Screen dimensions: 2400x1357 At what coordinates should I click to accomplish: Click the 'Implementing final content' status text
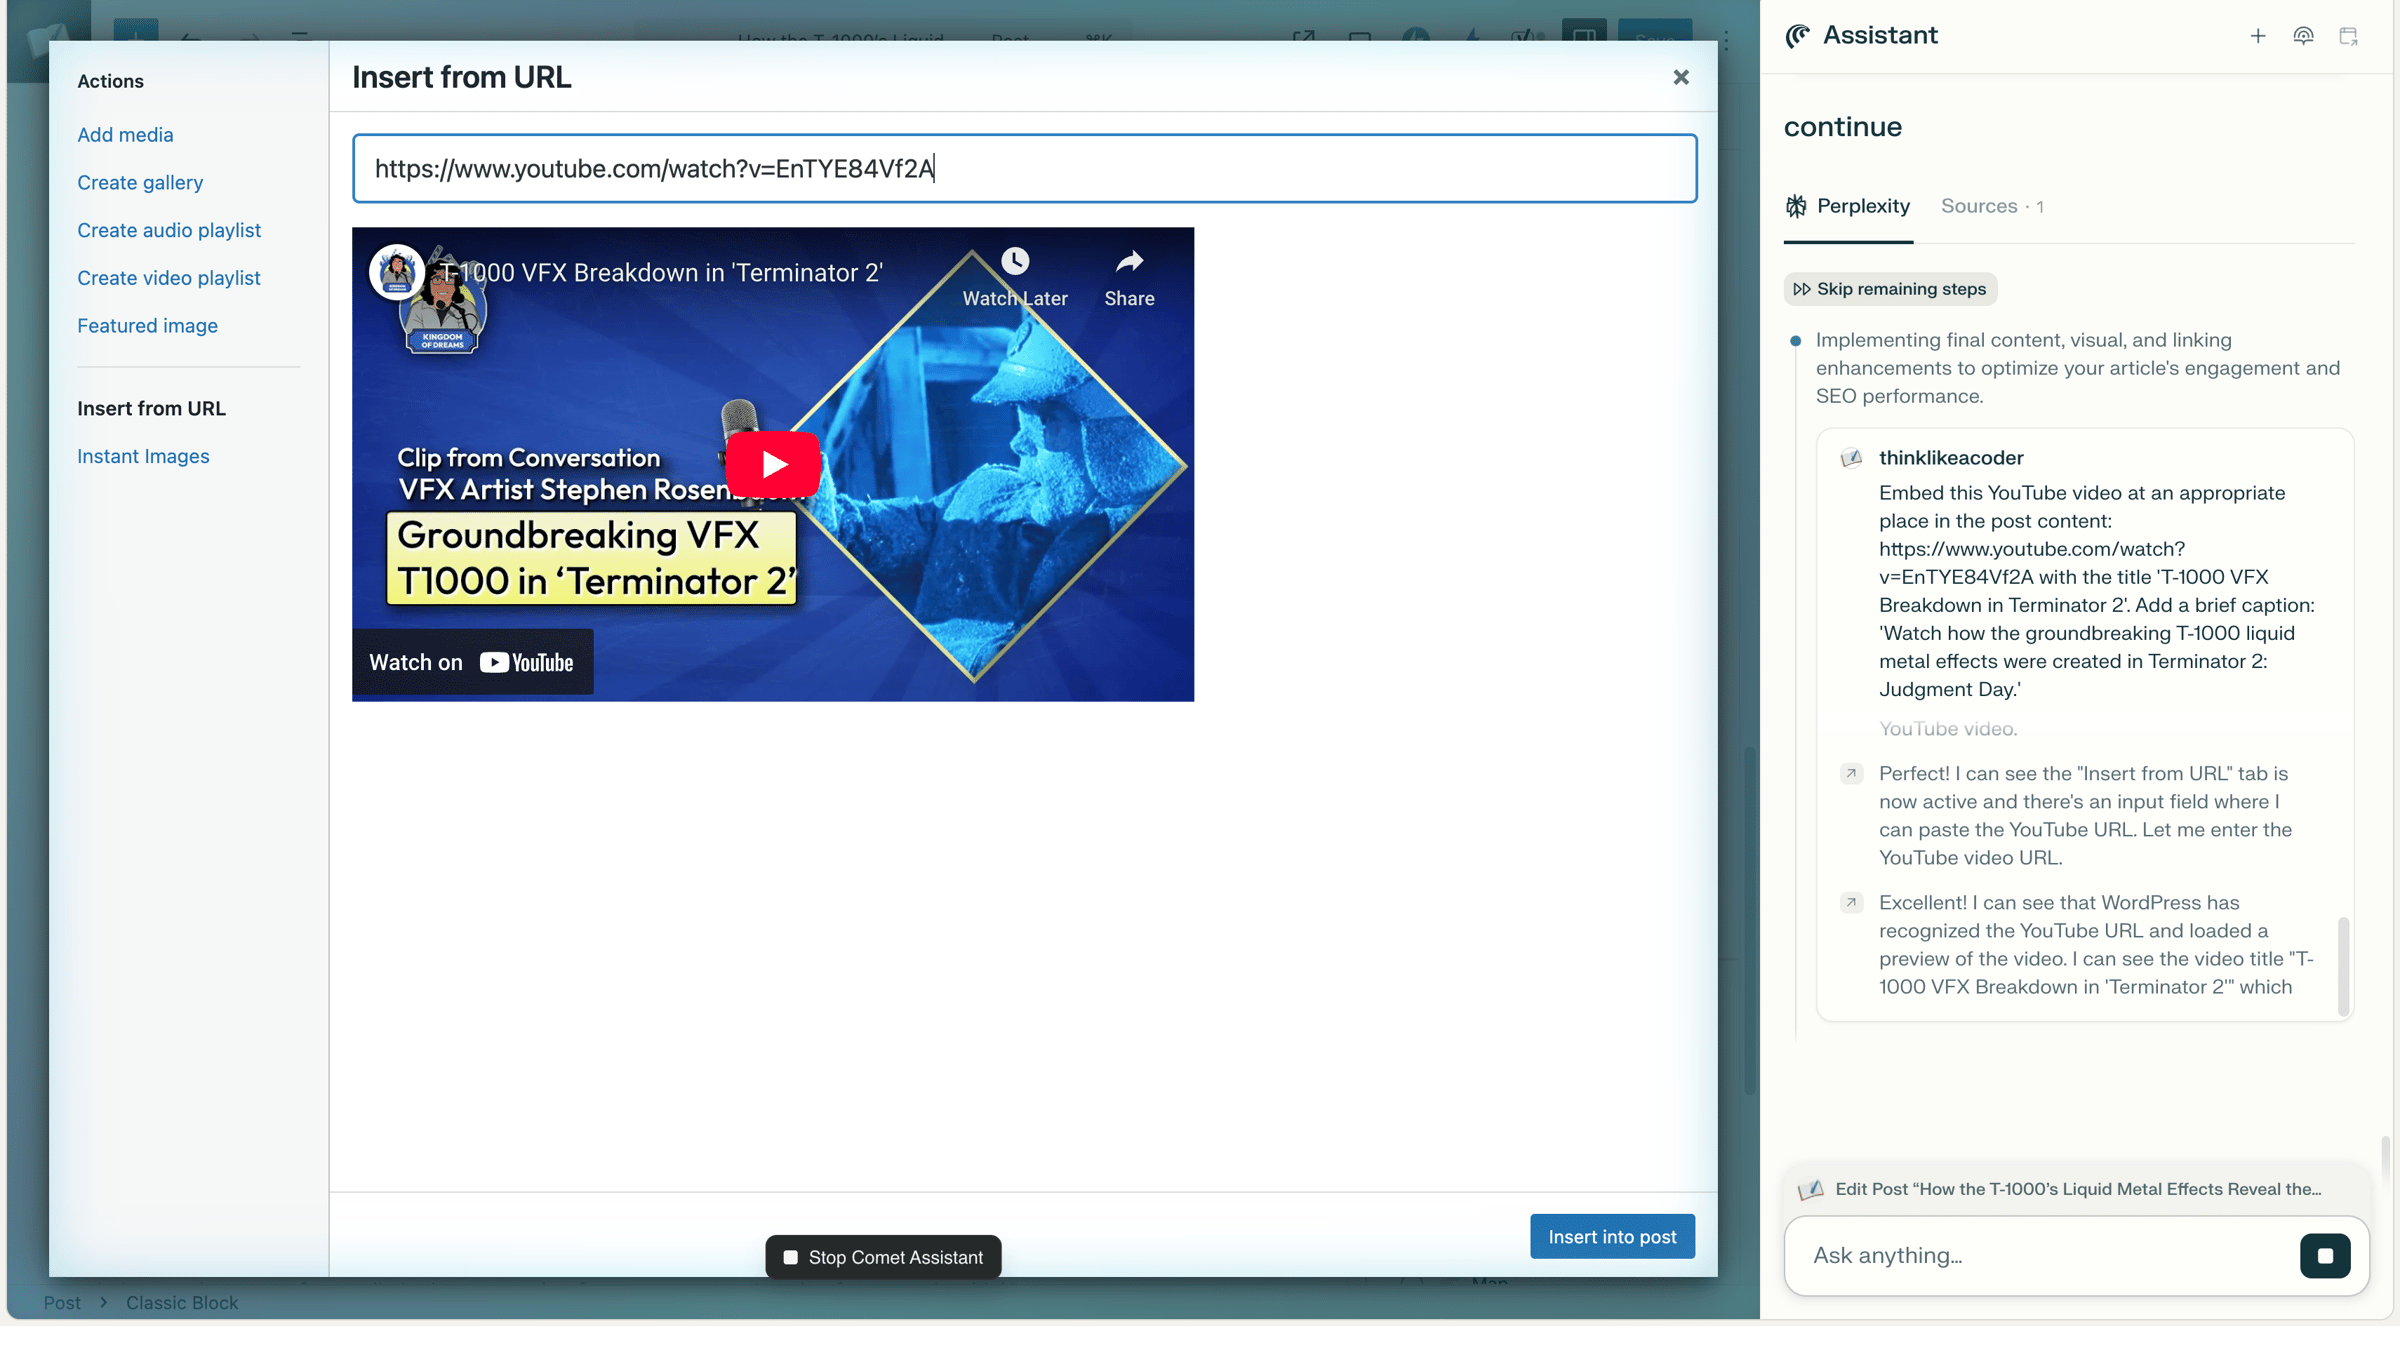[x=2078, y=368]
